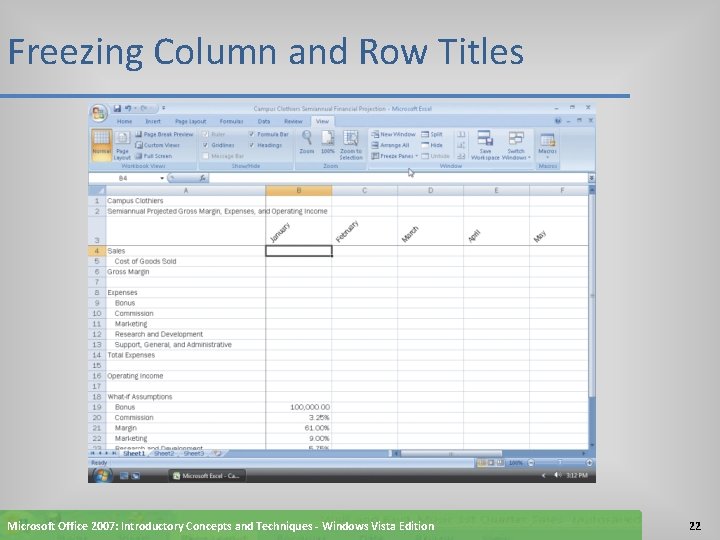This screenshot has height=540, width=720.
Task: Click cell containing 100,000.00
Action: (x=298, y=407)
